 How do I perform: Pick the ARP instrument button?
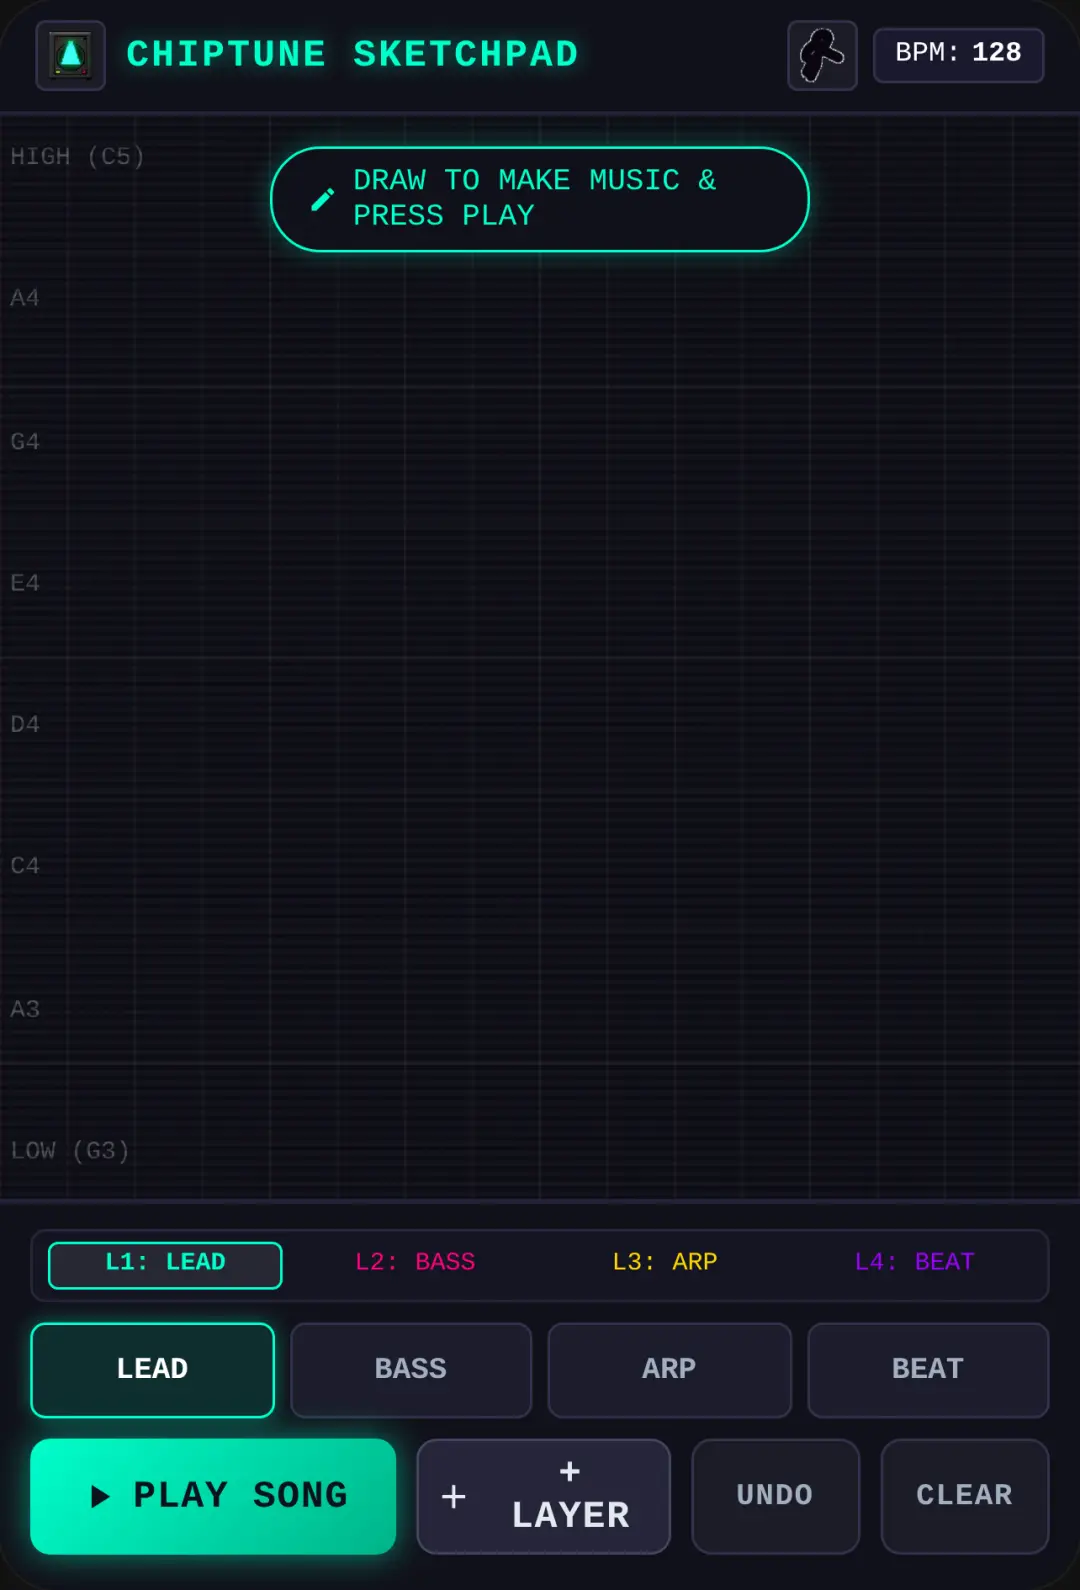[x=670, y=1370]
